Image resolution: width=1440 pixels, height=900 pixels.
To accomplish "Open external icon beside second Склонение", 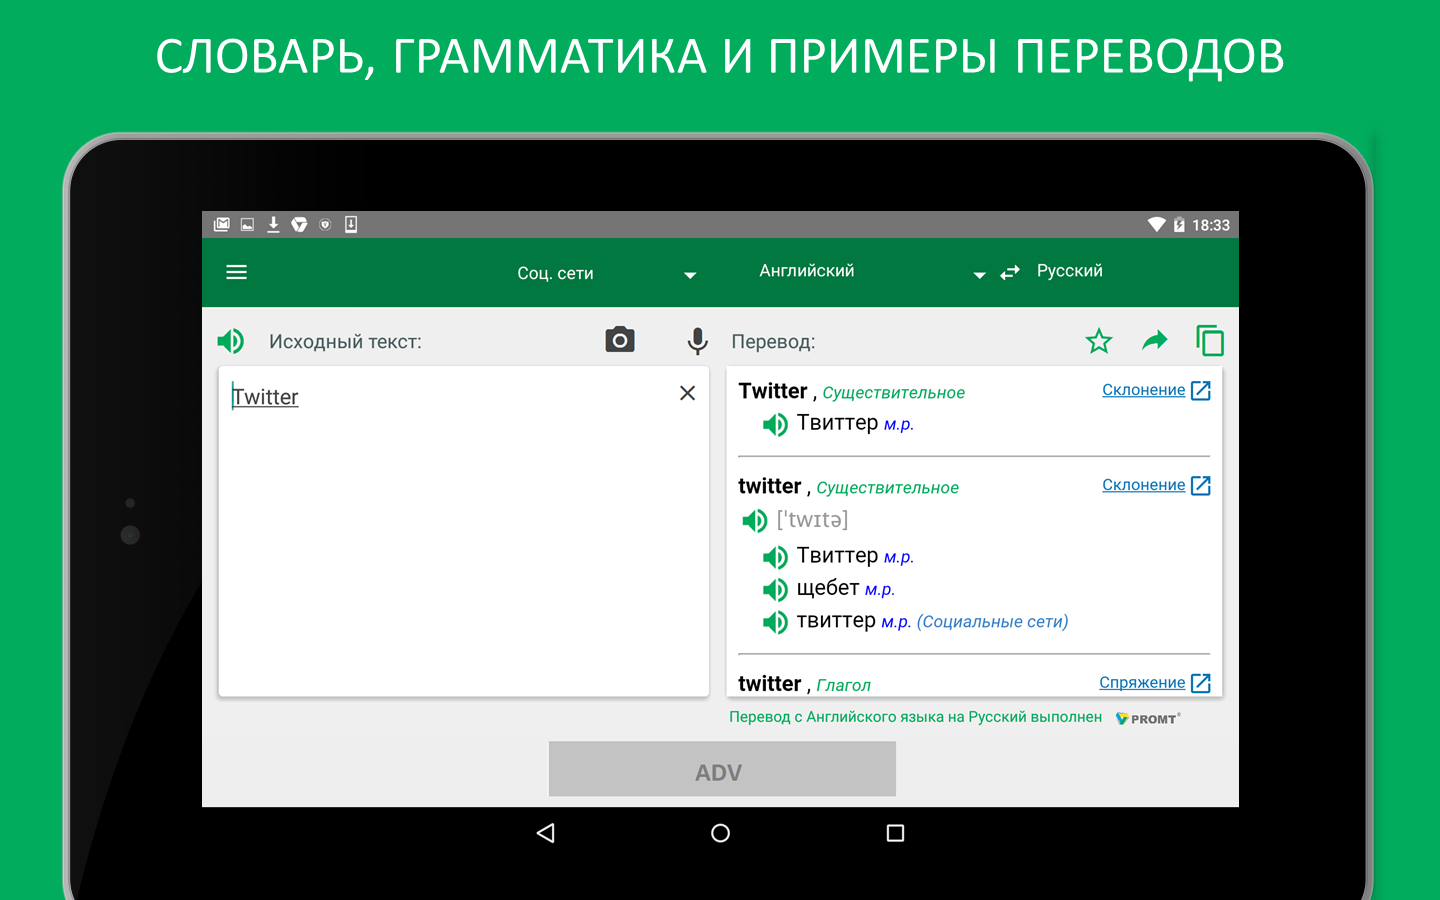I will pyautogui.click(x=1201, y=485).
